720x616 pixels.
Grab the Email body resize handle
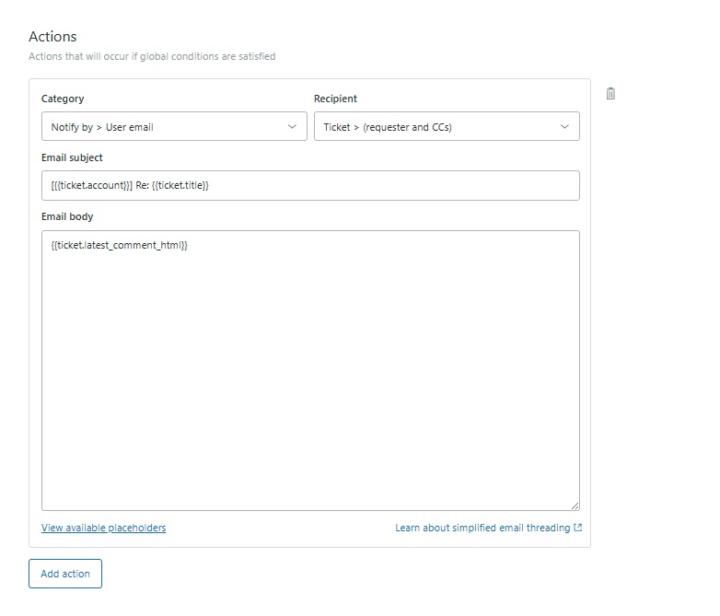[574, 506]
